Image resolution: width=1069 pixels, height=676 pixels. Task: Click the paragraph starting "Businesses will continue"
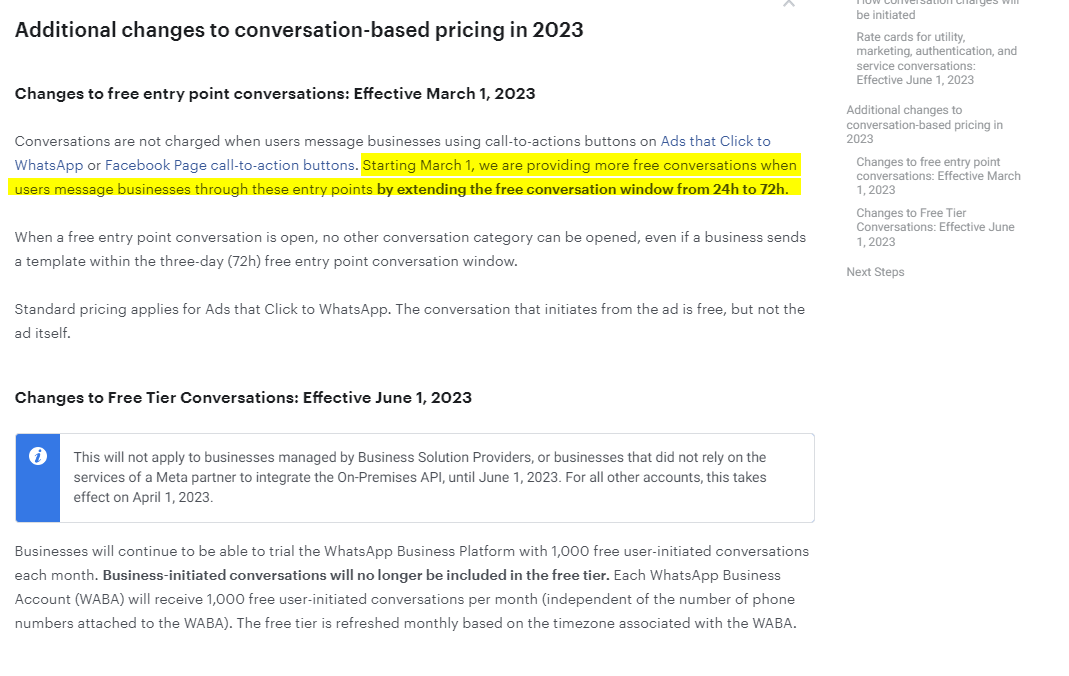[x=411, y=551]
